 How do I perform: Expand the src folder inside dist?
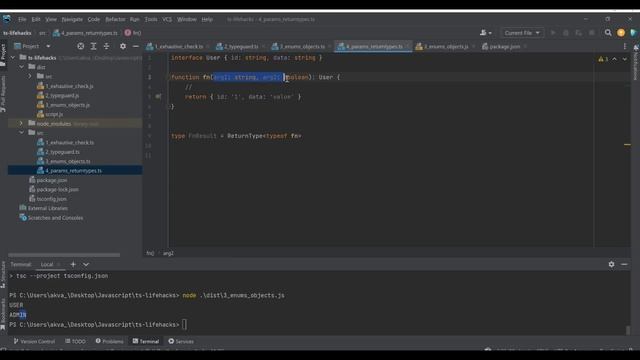coord(30,76)
